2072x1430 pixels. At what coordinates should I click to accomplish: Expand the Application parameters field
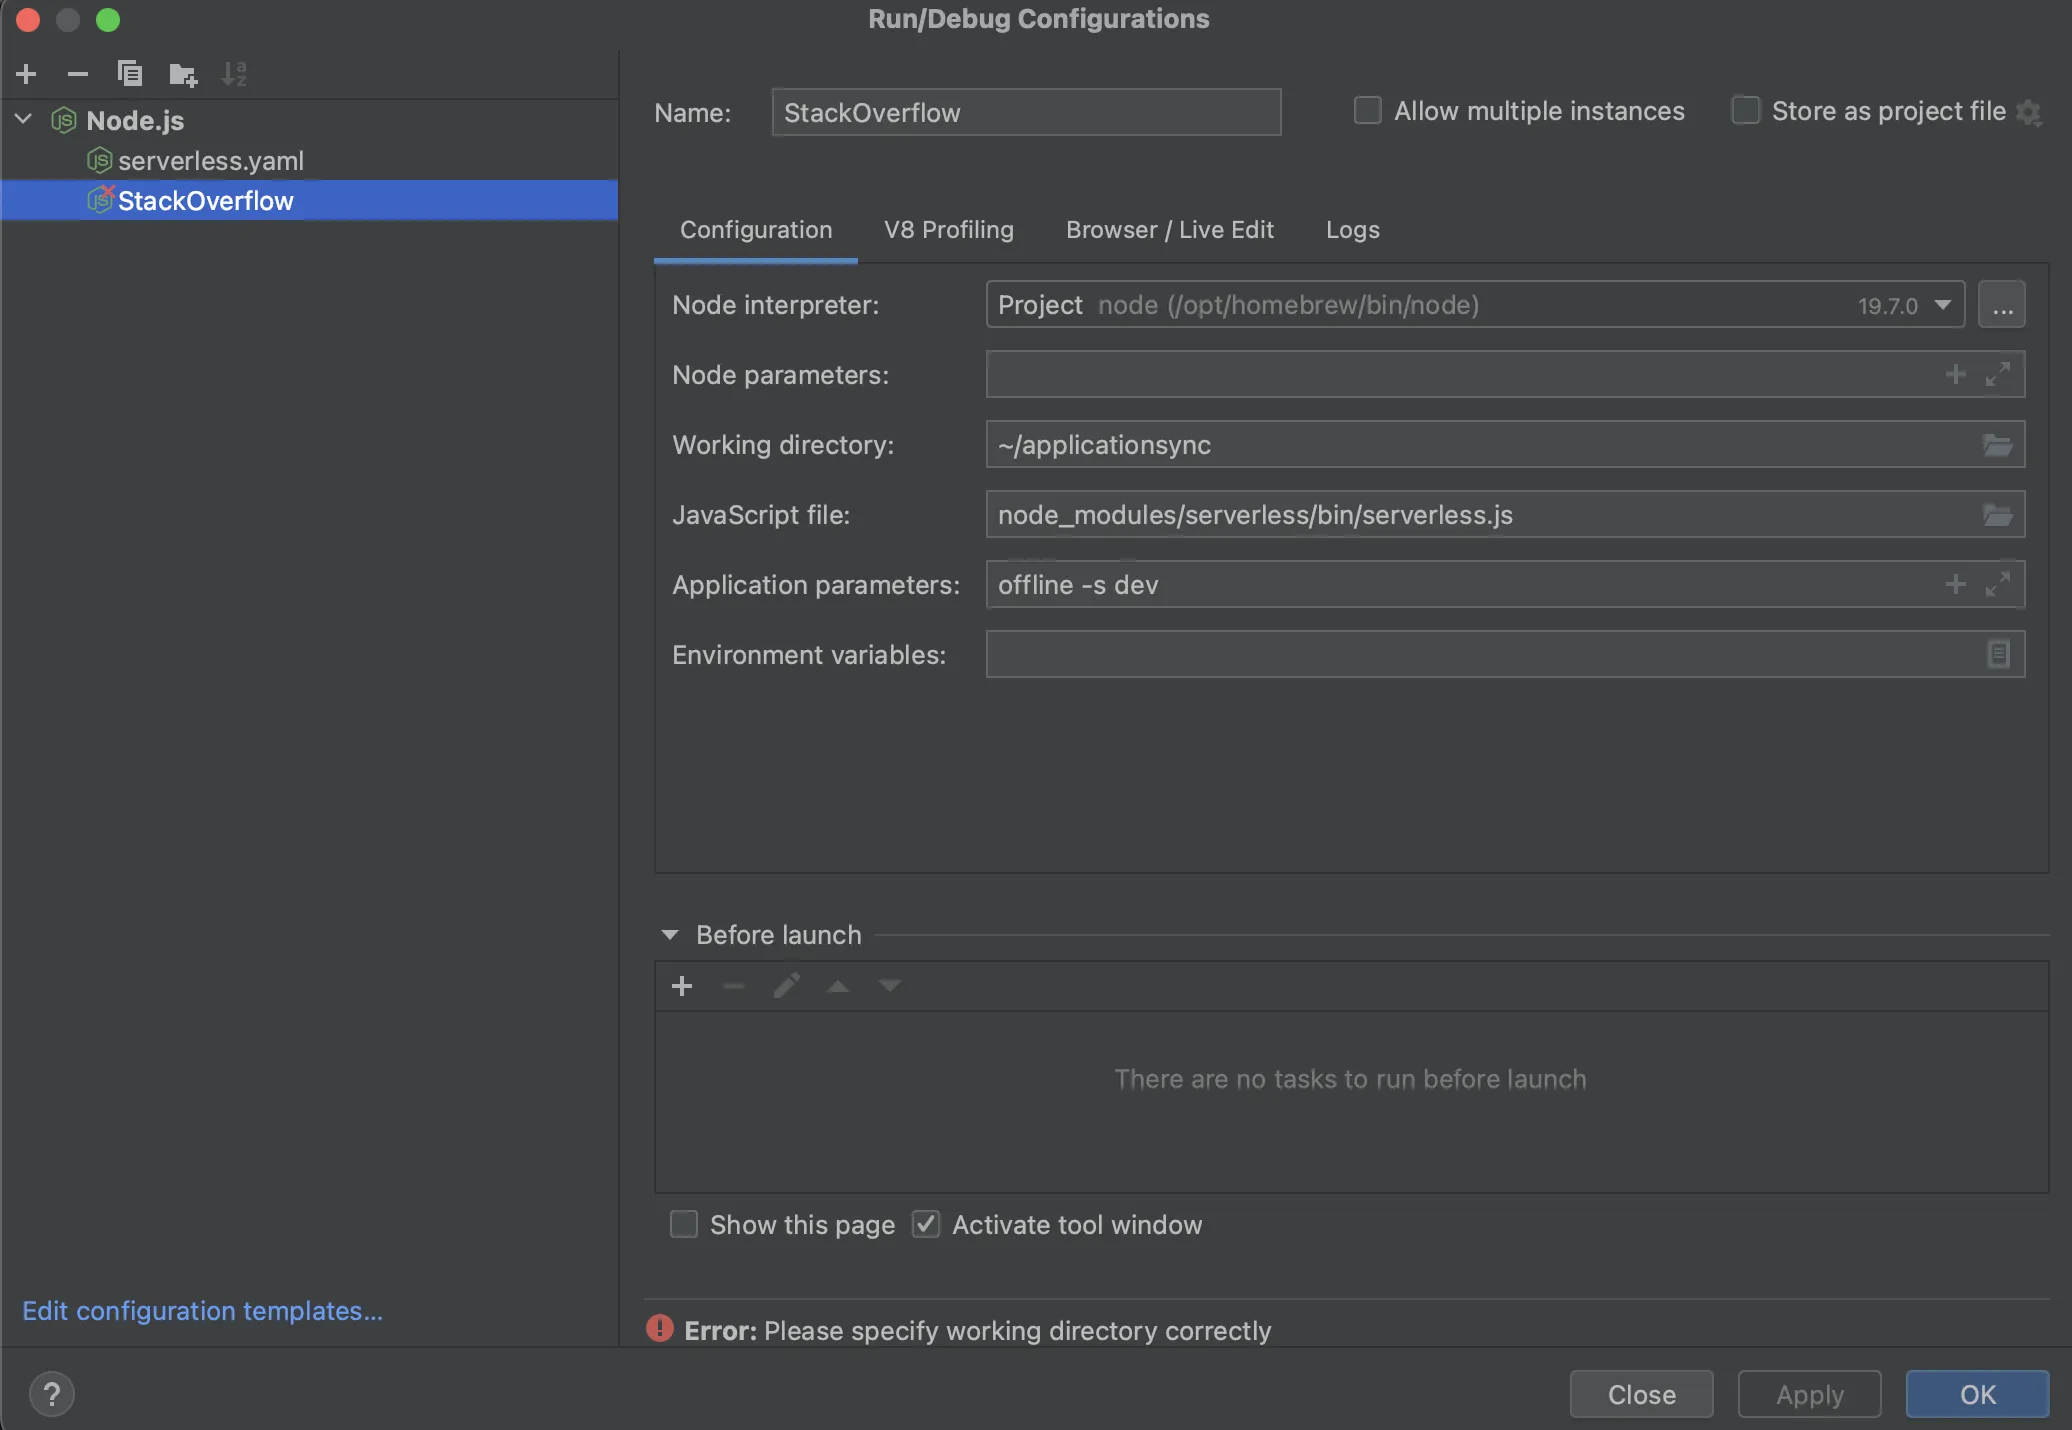point(1997,585)
